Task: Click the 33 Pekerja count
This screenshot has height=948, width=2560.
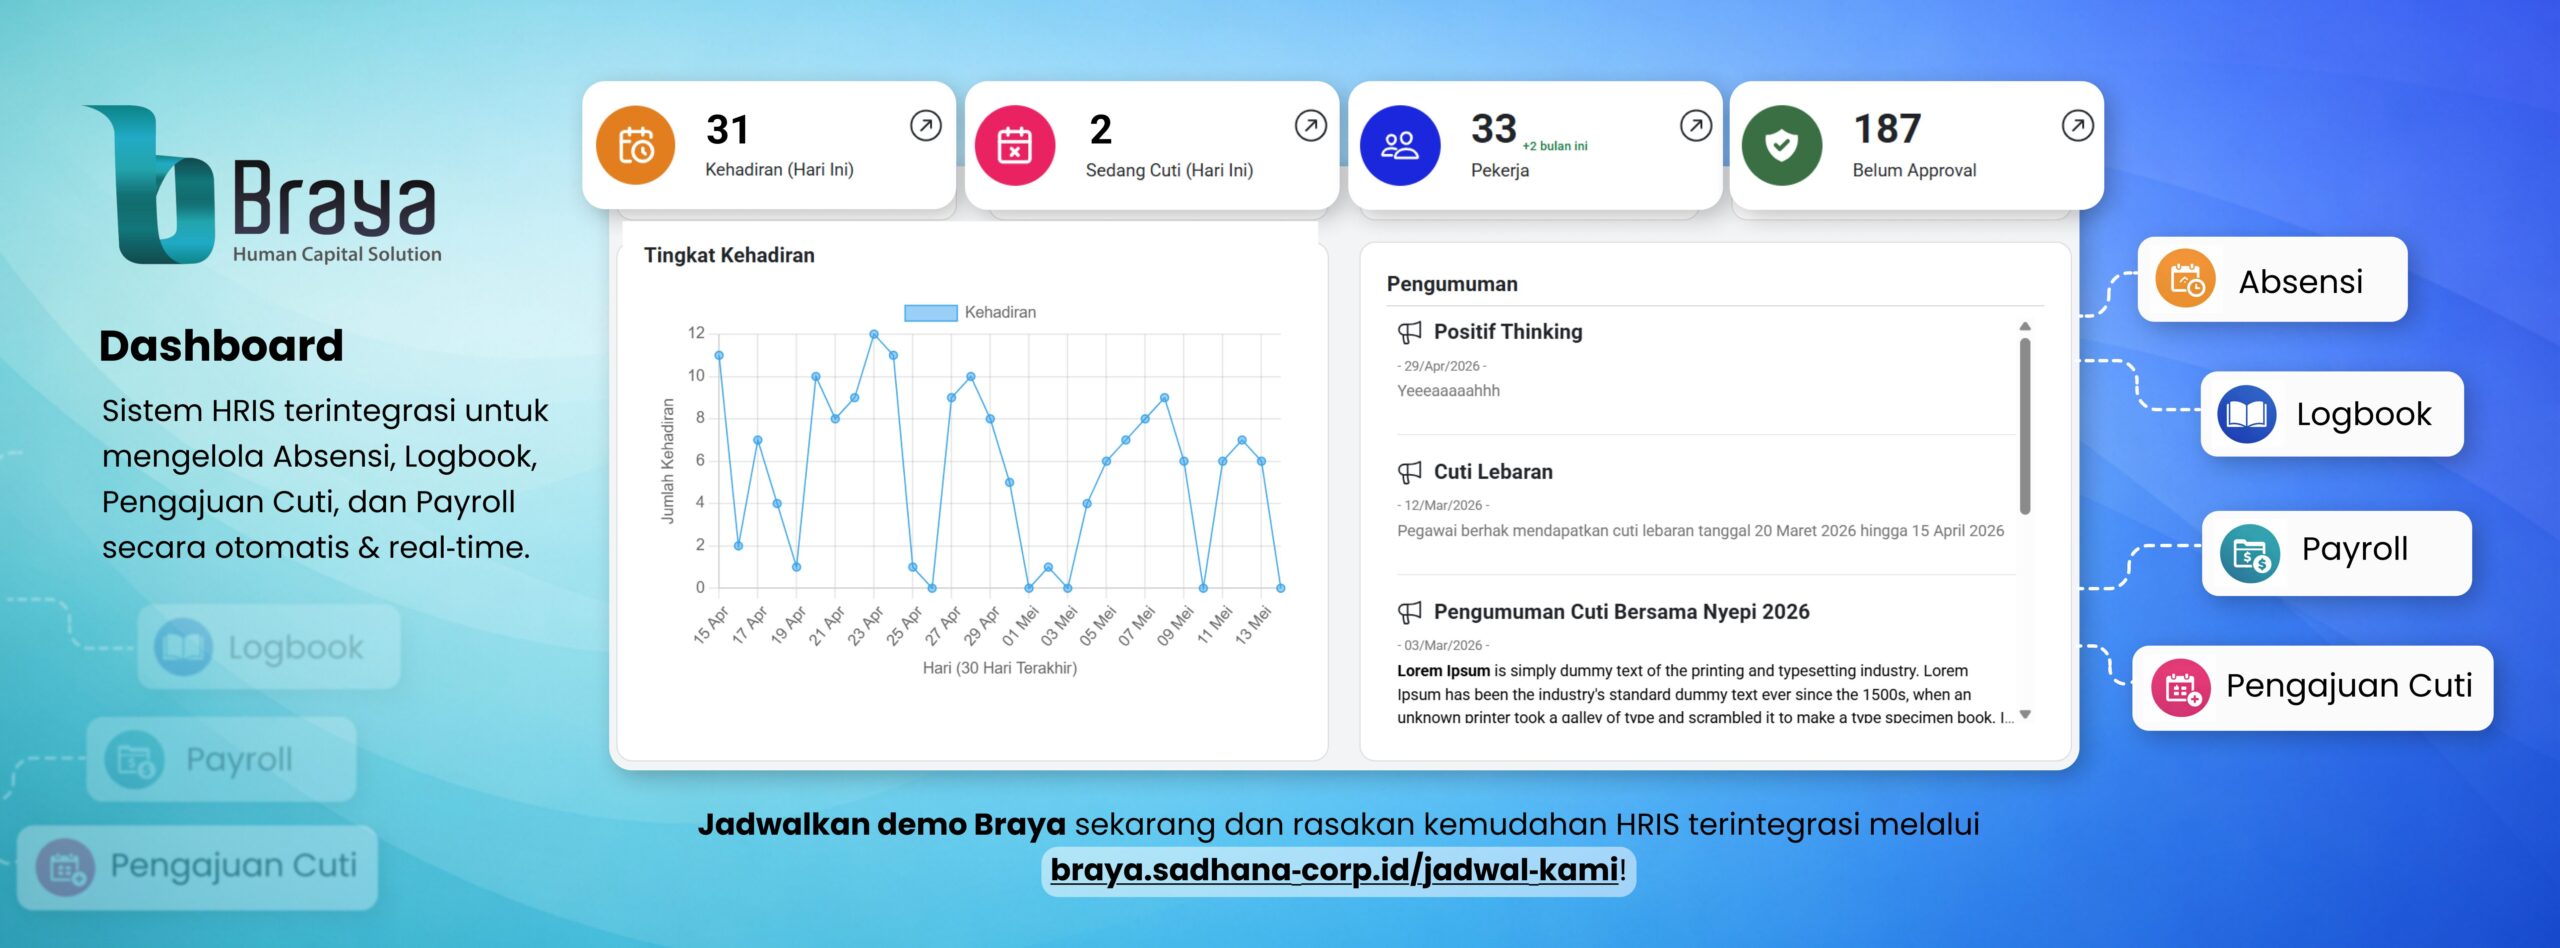Action: [x=1493, y=129]
